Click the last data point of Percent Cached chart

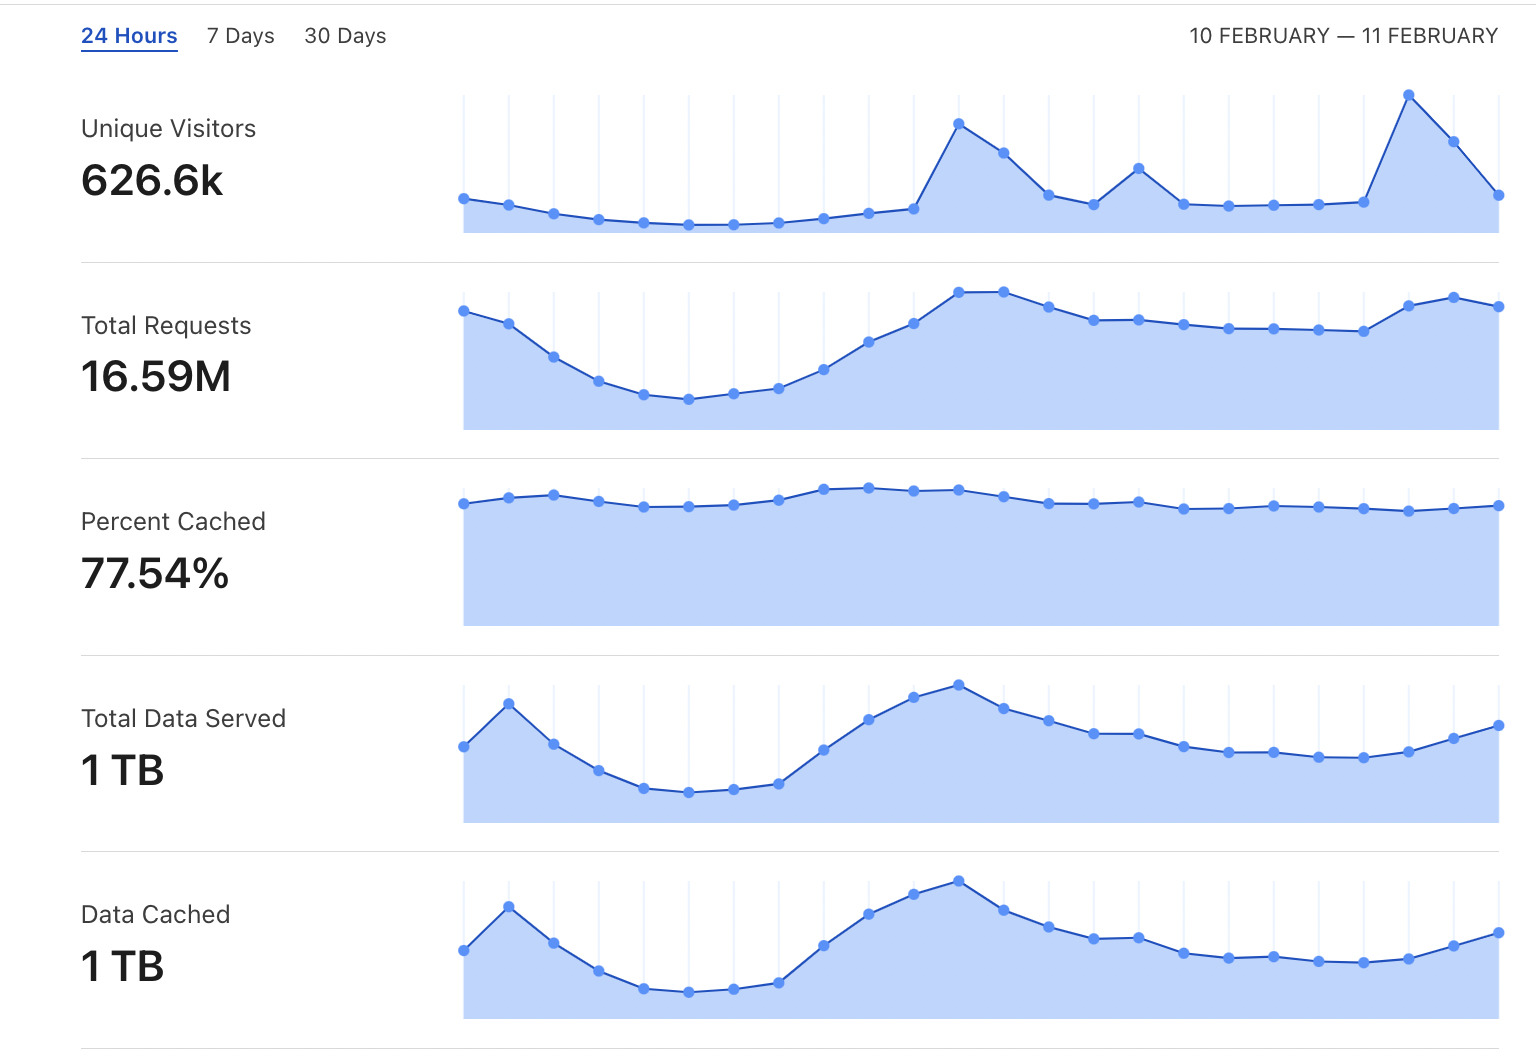[1498, 506]
